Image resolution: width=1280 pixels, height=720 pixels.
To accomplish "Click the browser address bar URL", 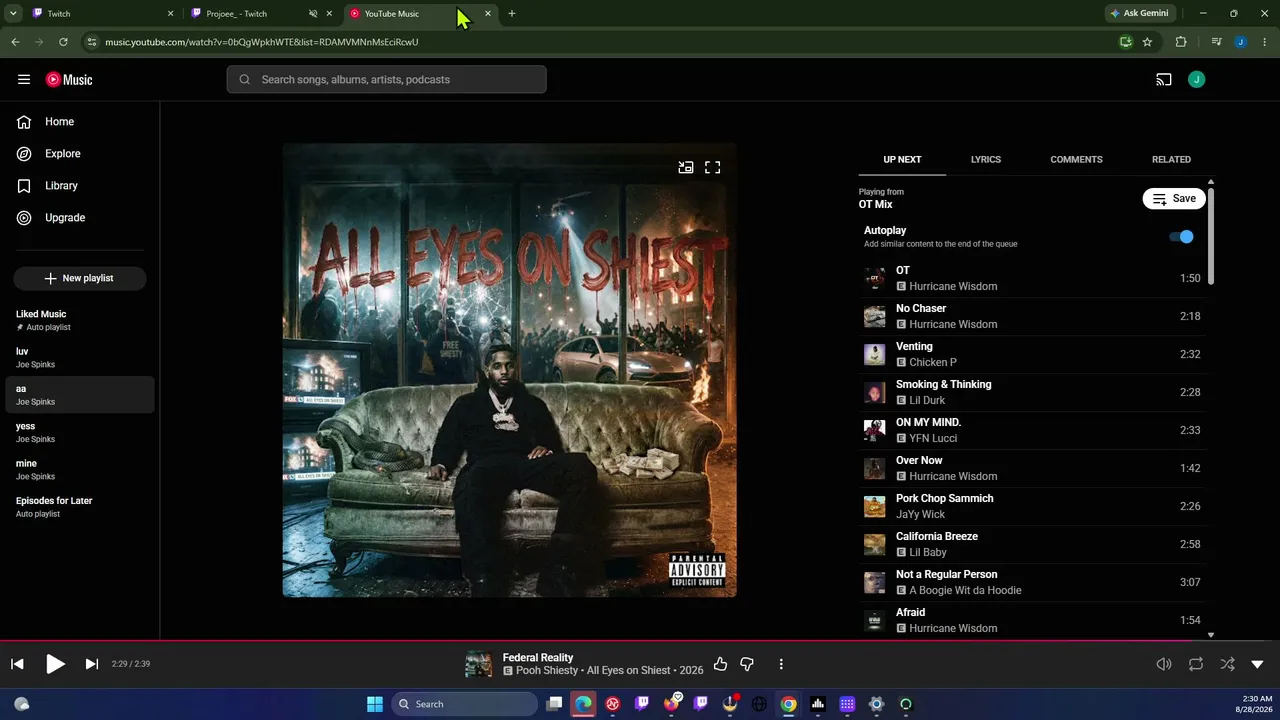I will [261, 42].
